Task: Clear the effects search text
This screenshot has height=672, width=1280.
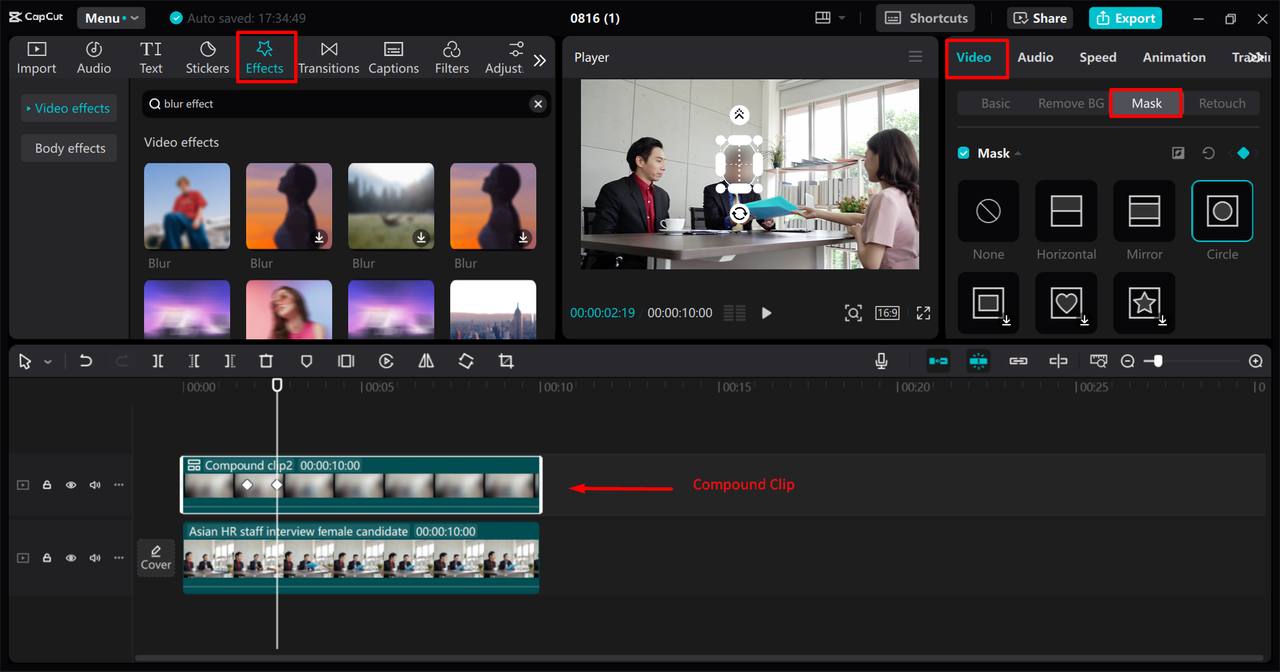Action: pyautogui.click(x=538, y=104)
